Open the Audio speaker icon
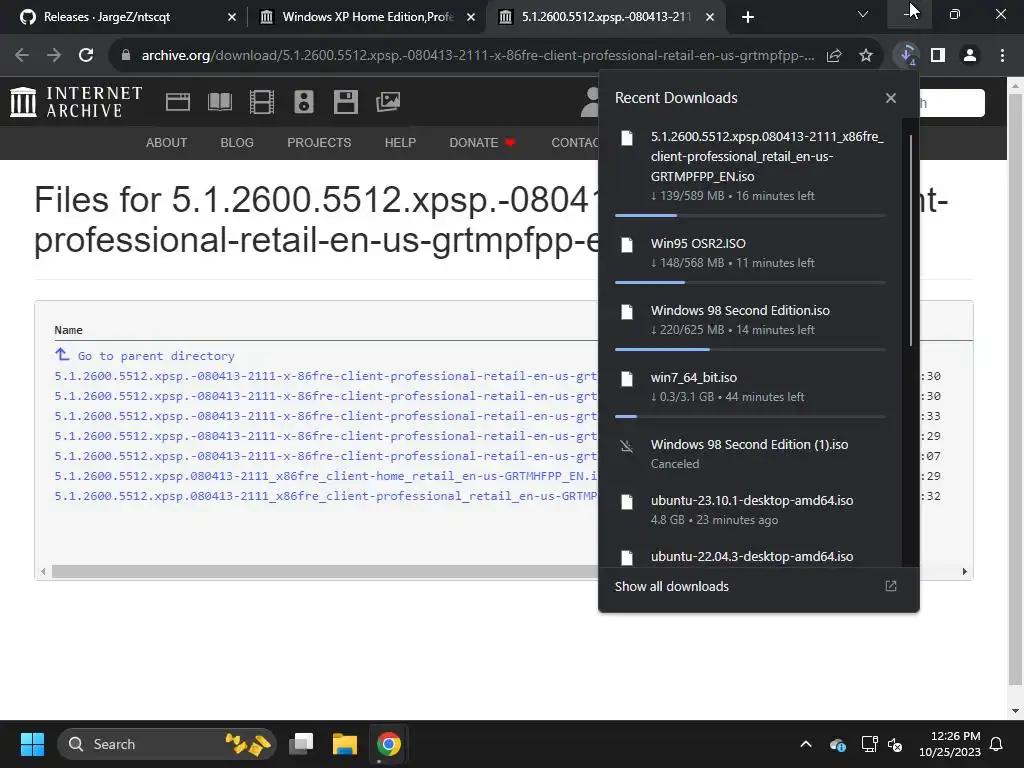The width and height of the screenshot is (1024, 768). [x=304, y=102]
